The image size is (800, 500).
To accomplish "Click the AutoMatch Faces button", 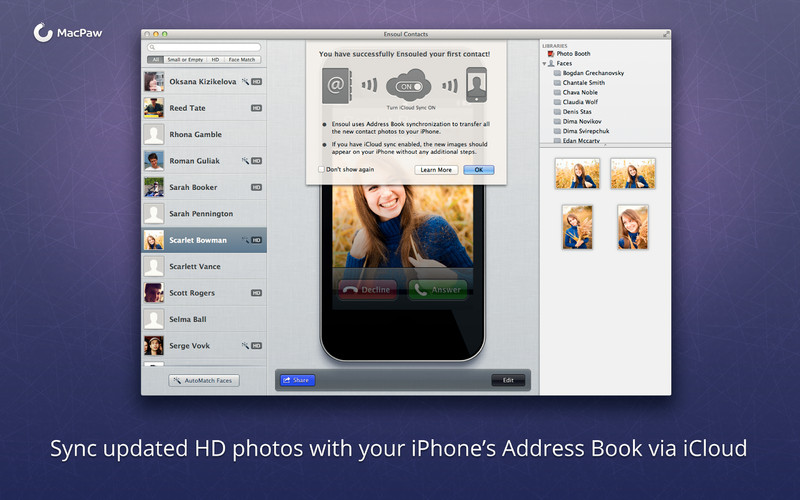I will click(x=204, y=381).
